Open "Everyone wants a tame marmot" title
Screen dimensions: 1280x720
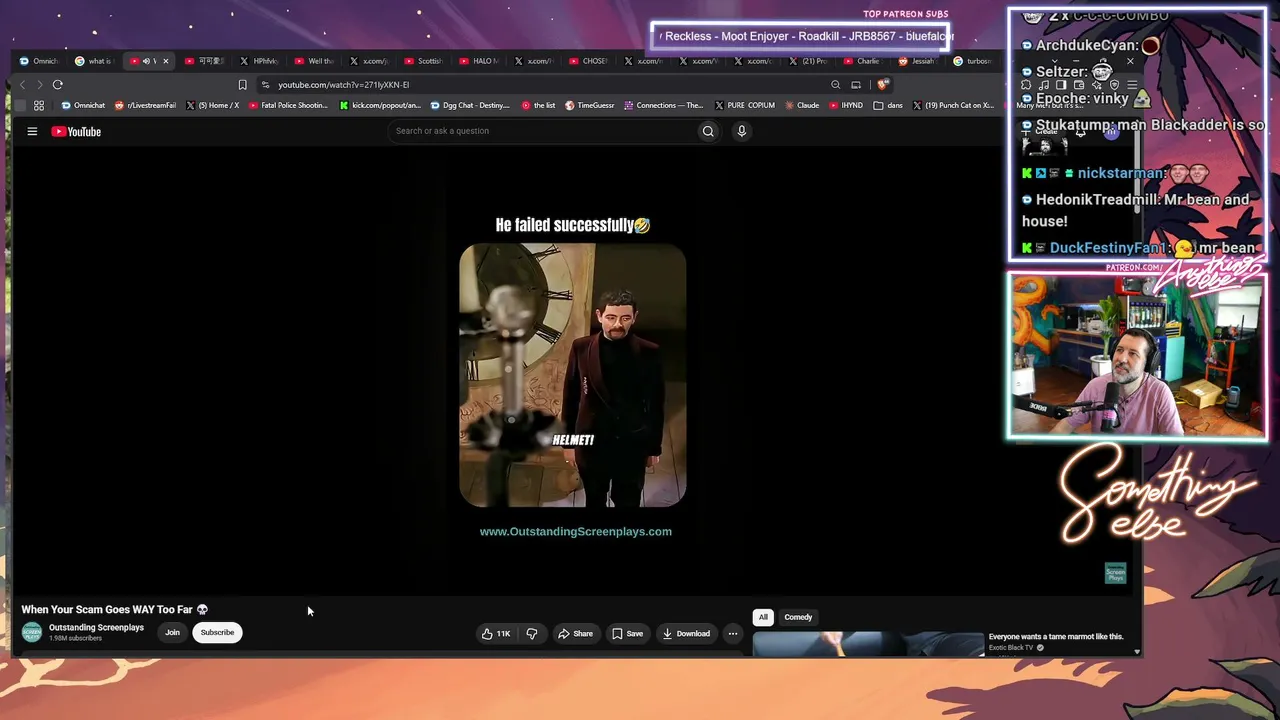[x=1056, y=637]
